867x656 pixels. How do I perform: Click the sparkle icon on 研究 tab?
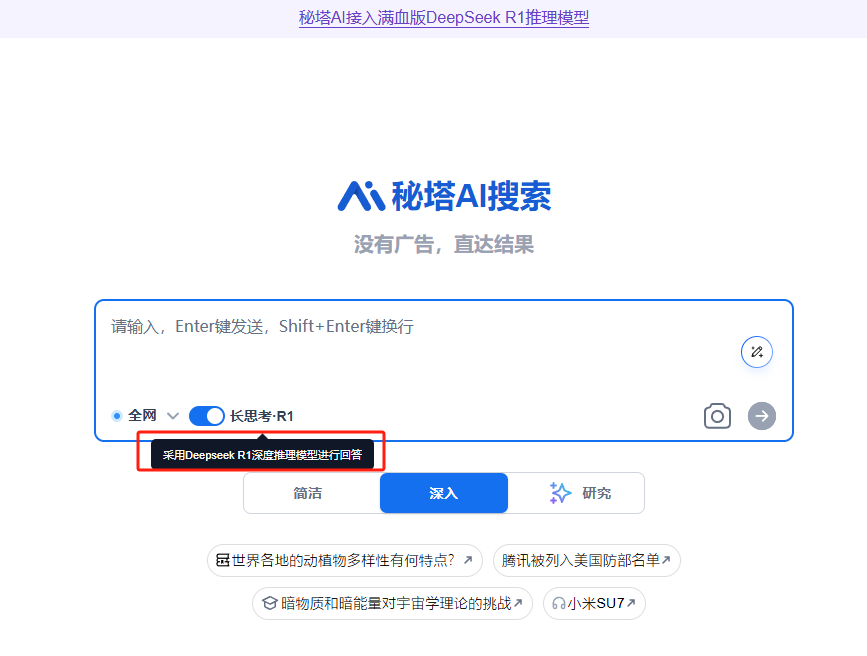click(x=560, y=493)
